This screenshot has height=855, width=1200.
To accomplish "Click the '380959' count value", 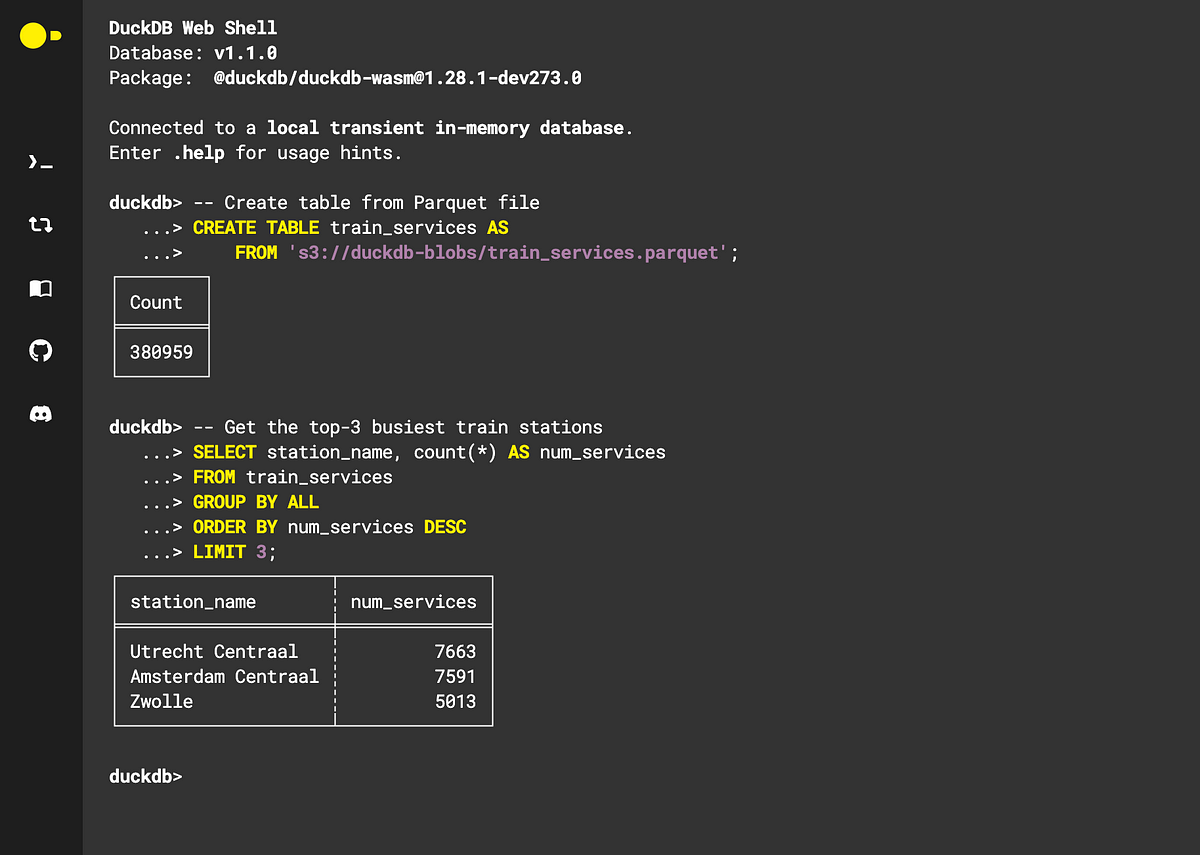I will (x=162, y=352).
